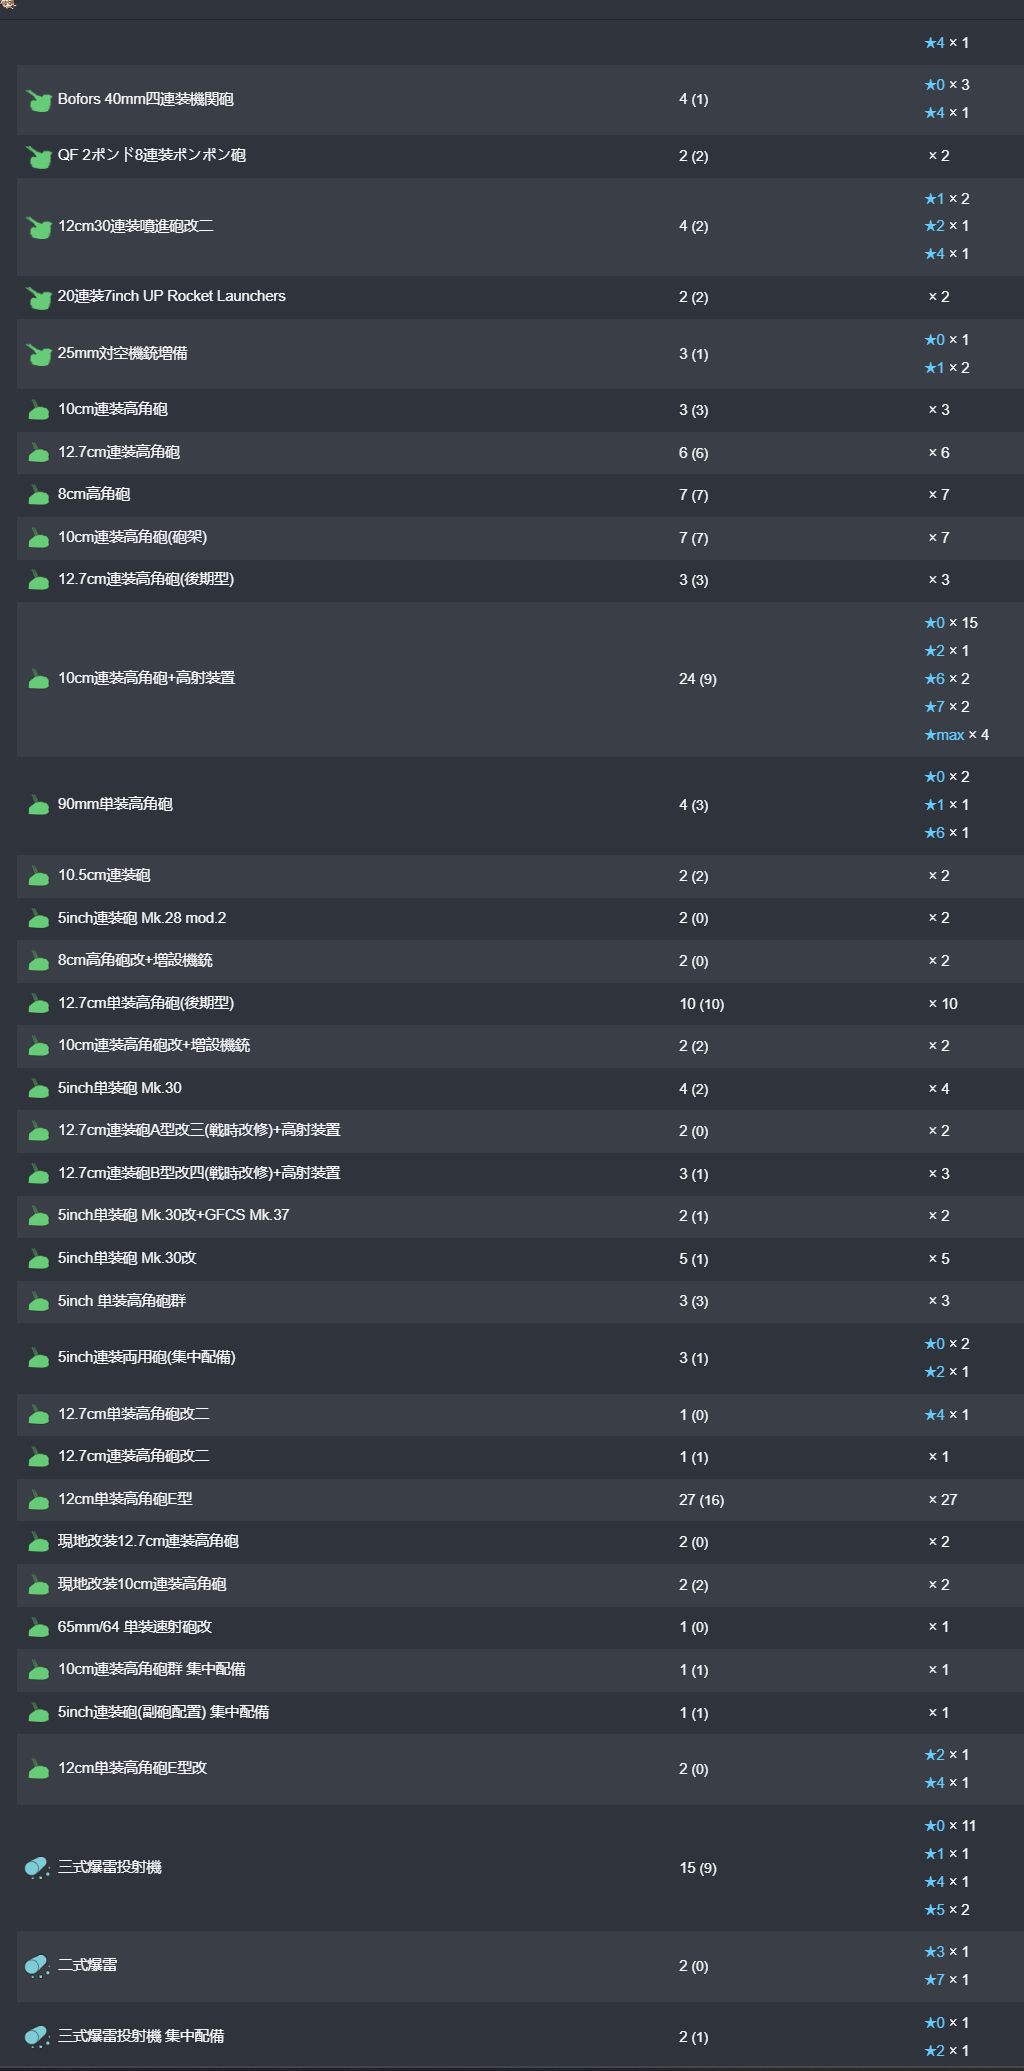1024x2071 pixels.
Task: Select the 12.7cm連装砲B型改四(戦時改修)+高射装置 name
Action: tap(199, 1173)
